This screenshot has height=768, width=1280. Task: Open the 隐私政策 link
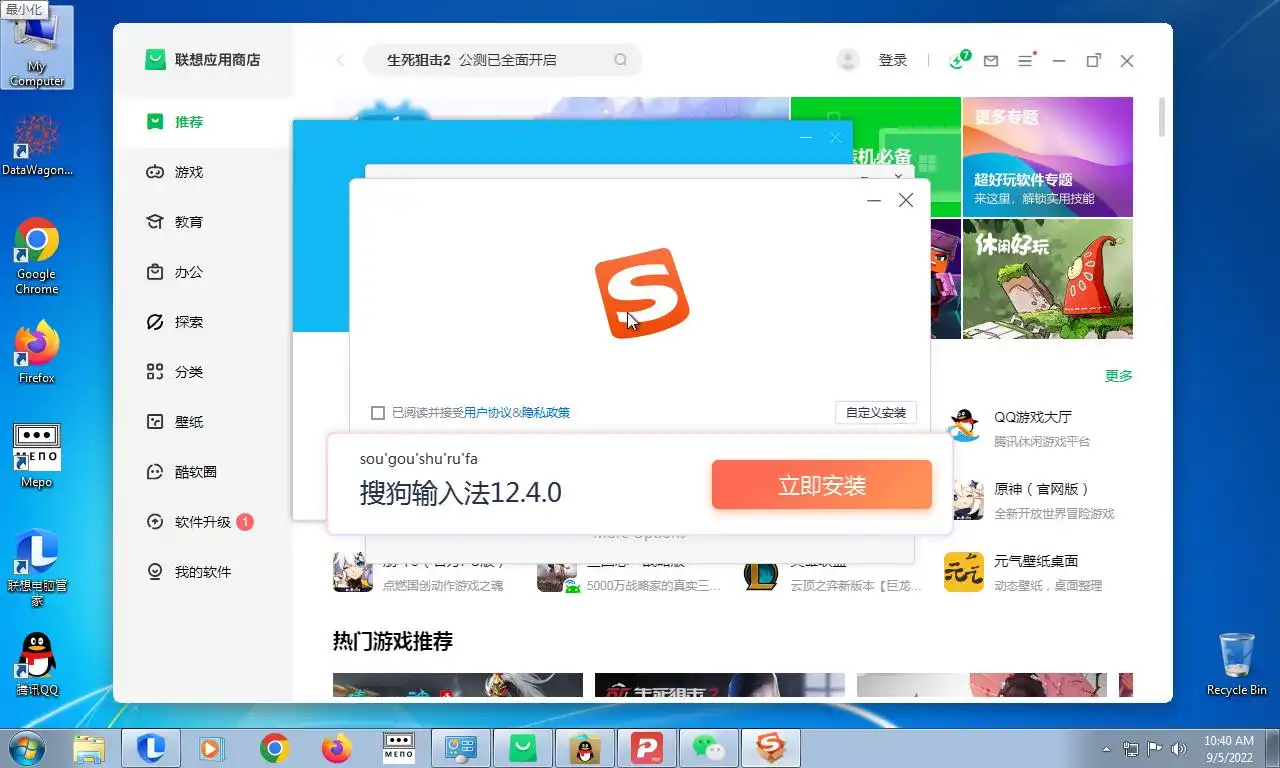[x=546, y=413]
